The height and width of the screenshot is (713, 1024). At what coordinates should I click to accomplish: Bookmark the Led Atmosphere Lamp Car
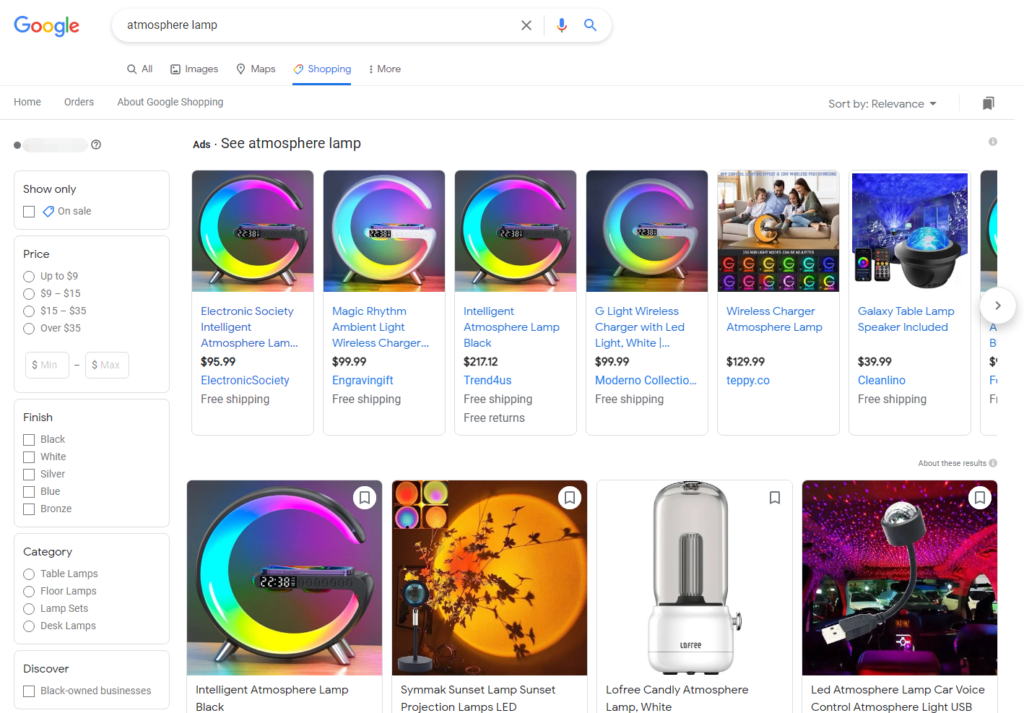980,498
